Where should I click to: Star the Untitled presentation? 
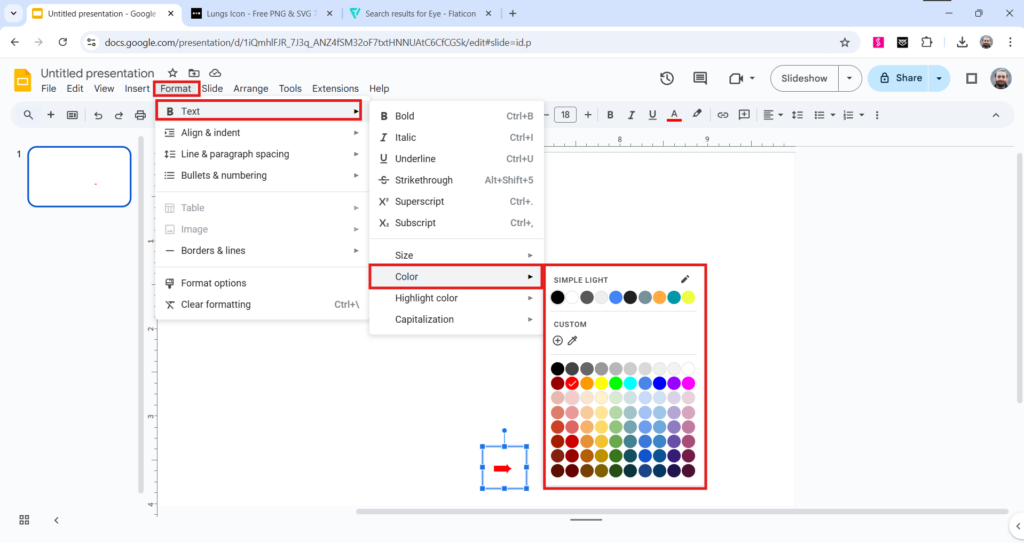point(173,73)
